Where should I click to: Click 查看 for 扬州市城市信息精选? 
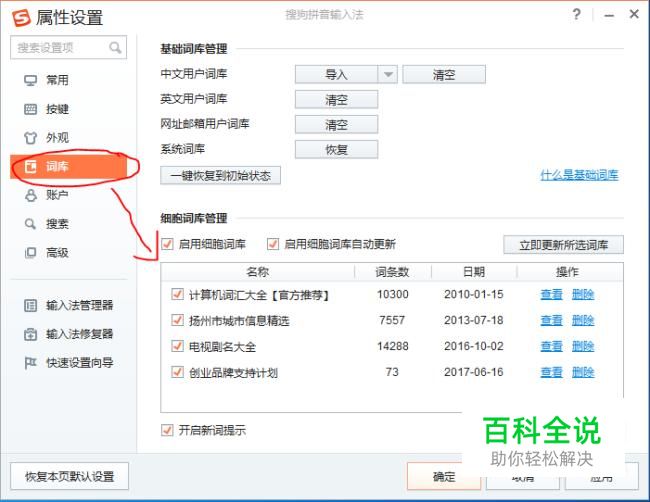(x=551, y=320)
